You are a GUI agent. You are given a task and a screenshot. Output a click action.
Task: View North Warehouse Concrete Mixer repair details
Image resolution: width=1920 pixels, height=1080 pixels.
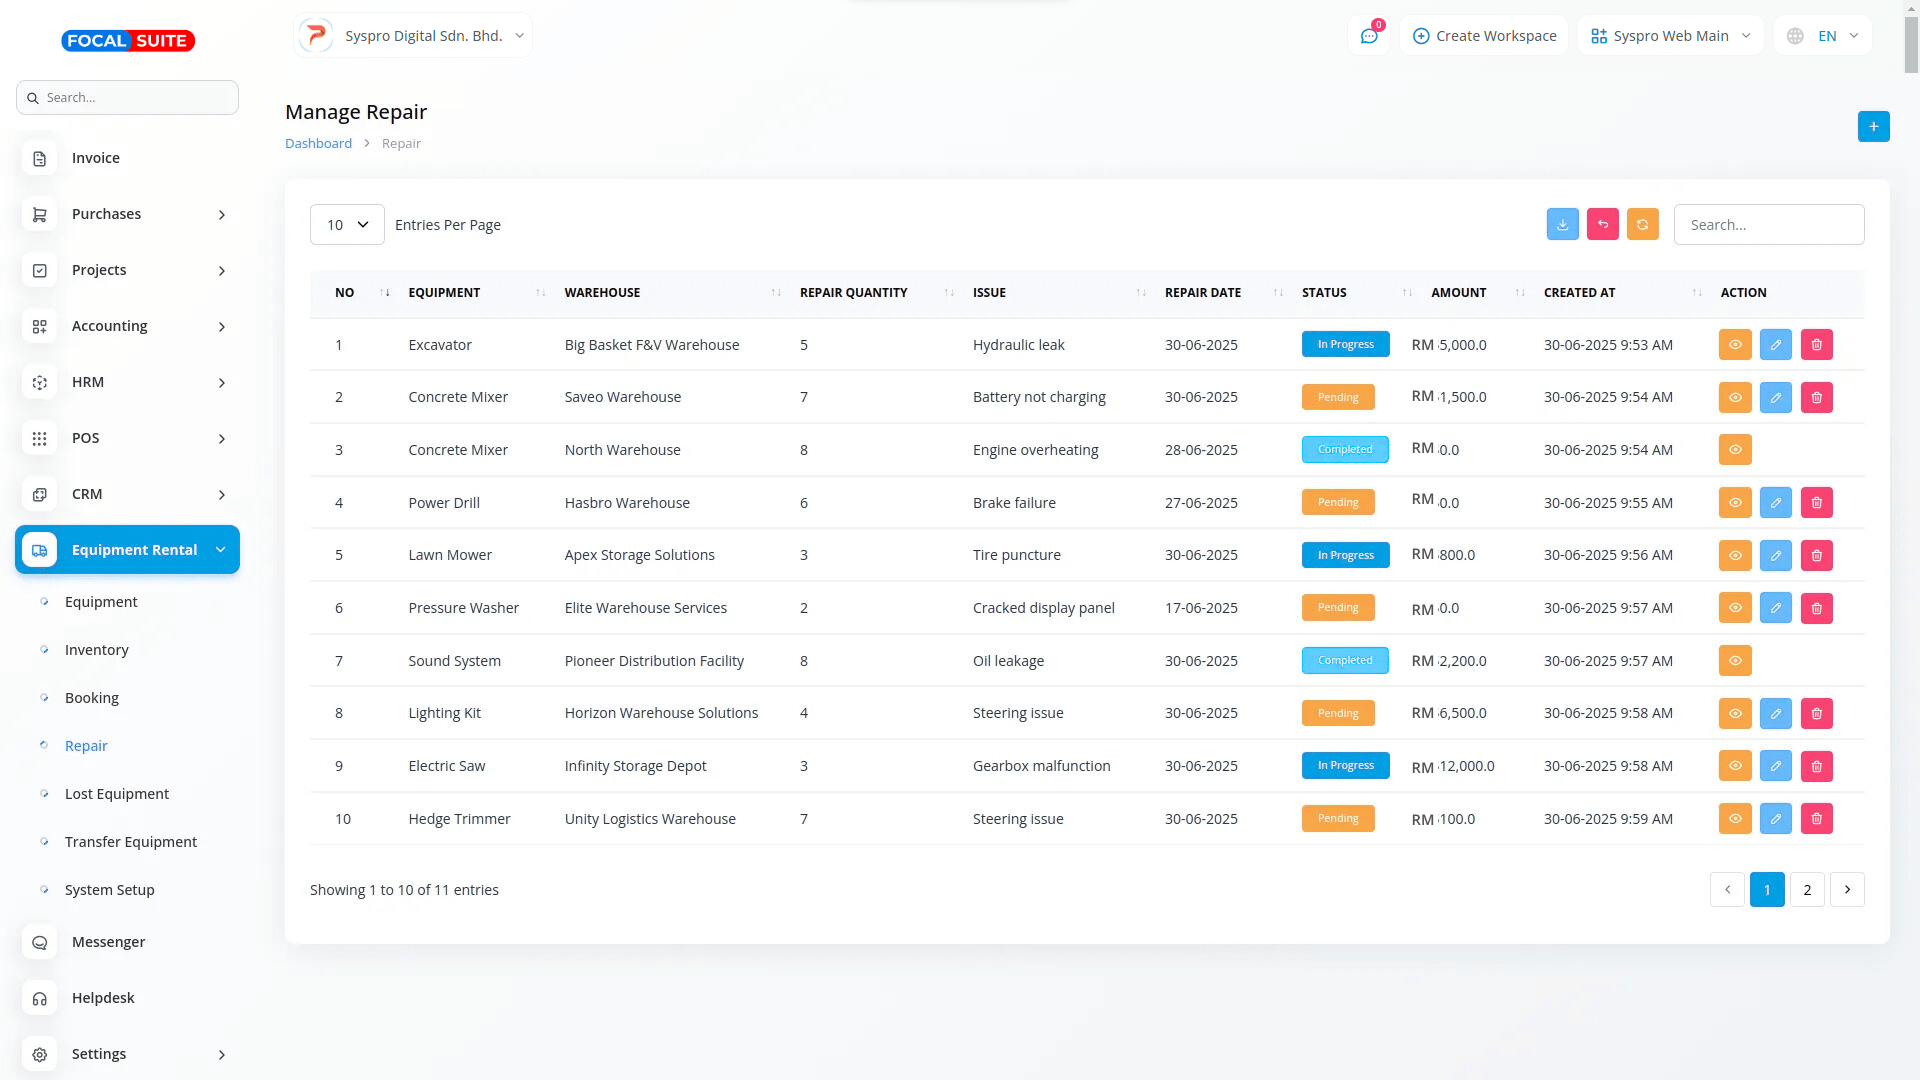1735,450
